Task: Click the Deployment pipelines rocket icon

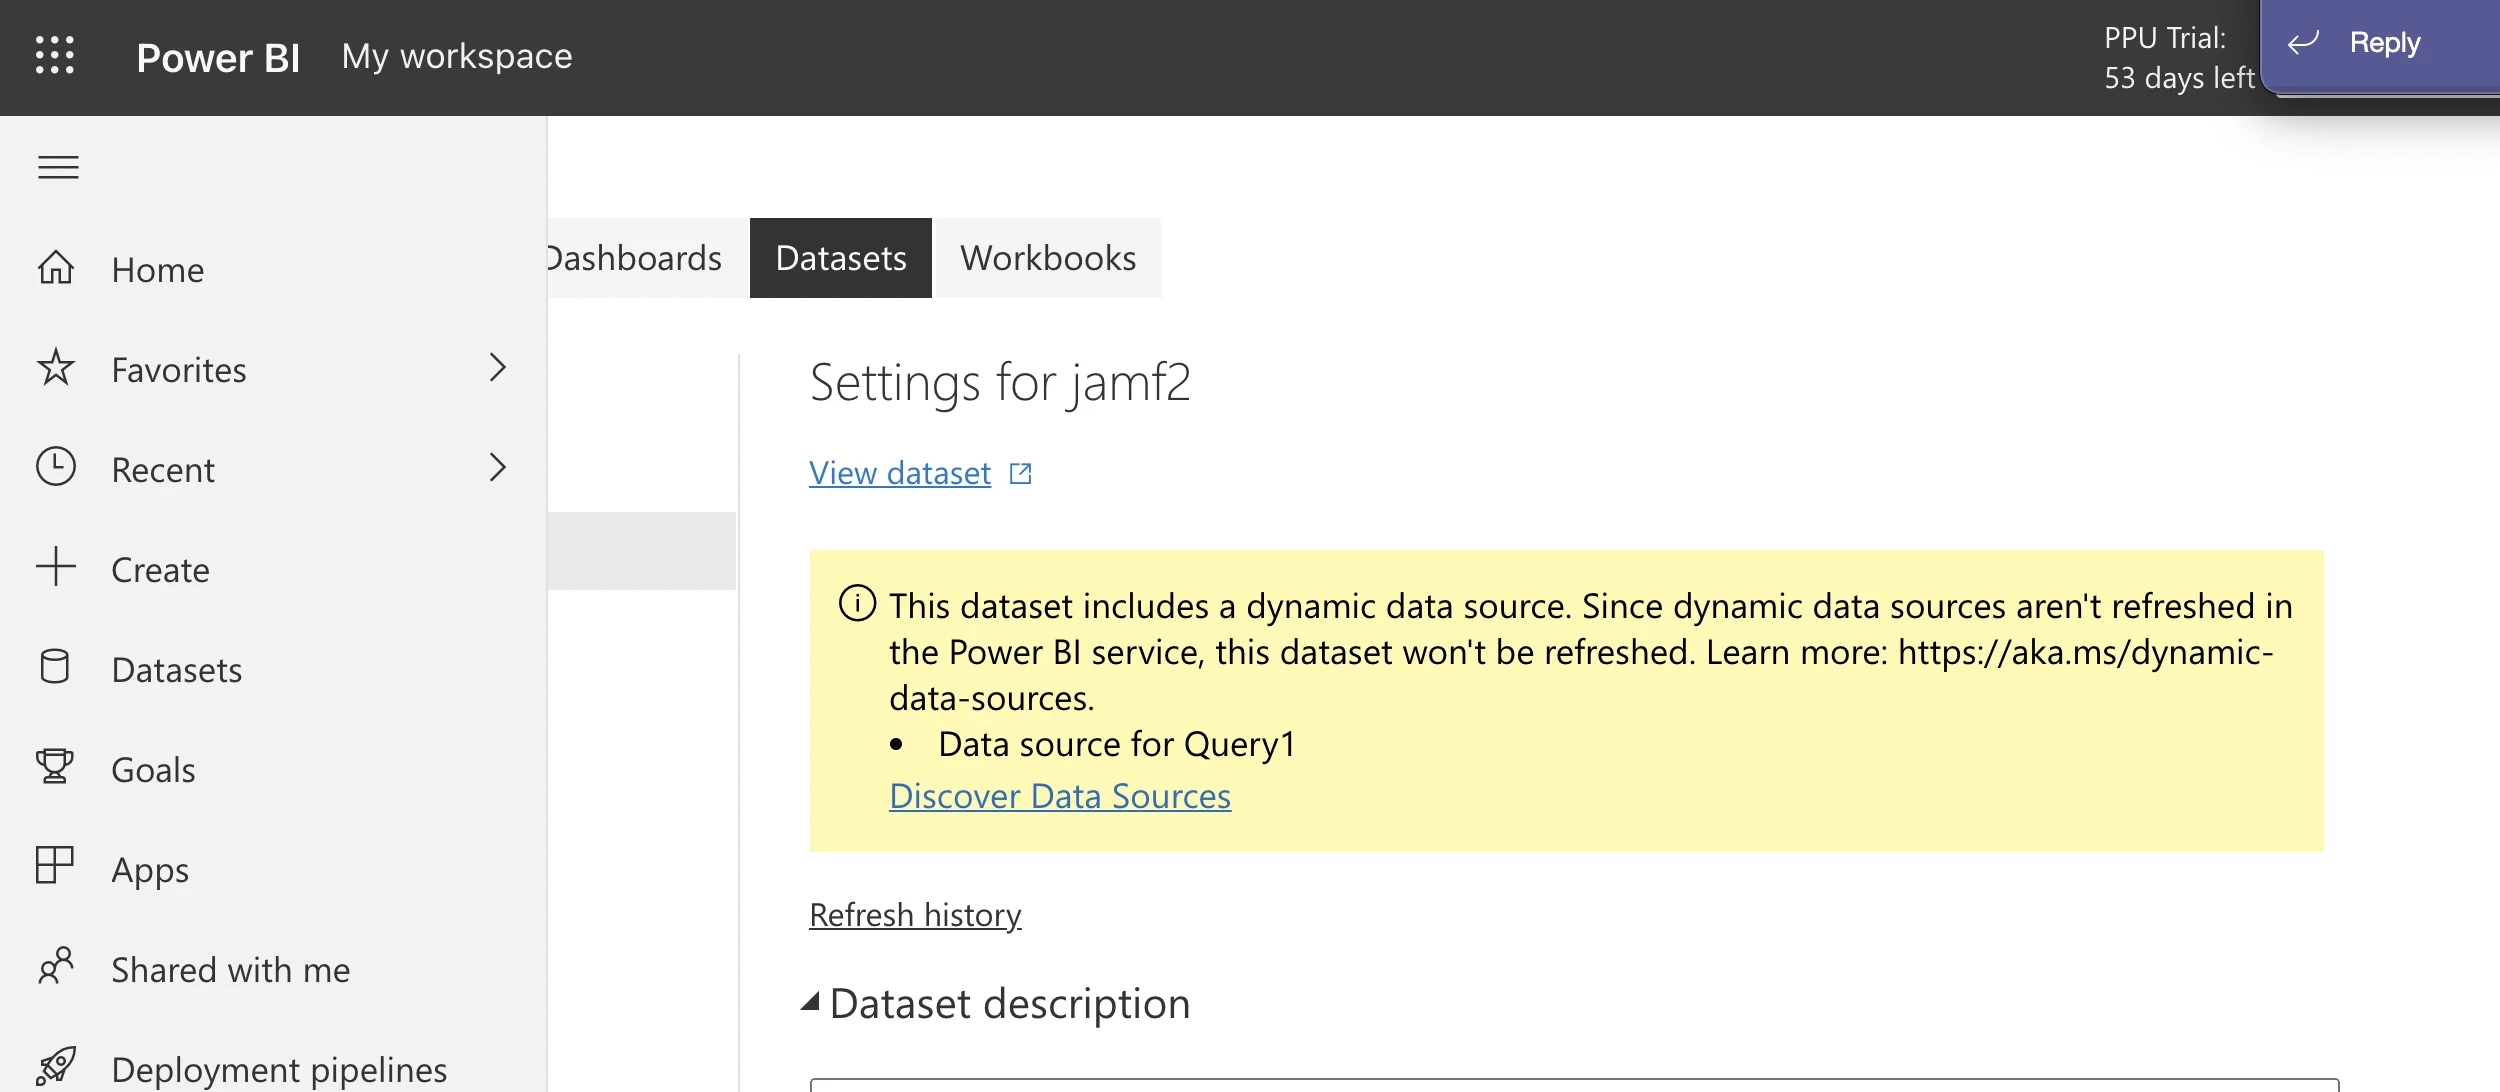Action: (x=56, y=1066)
